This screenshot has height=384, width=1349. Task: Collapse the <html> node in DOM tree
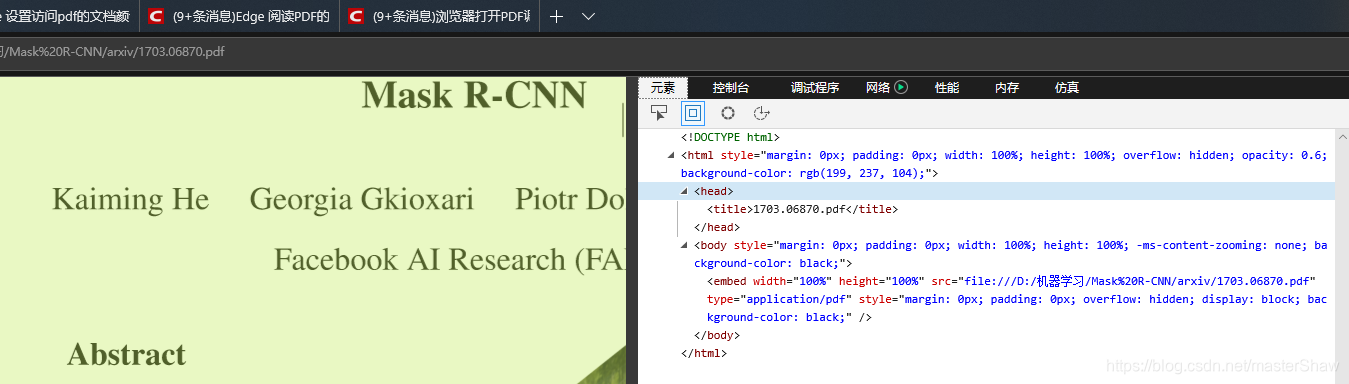(x=671, y=155)
